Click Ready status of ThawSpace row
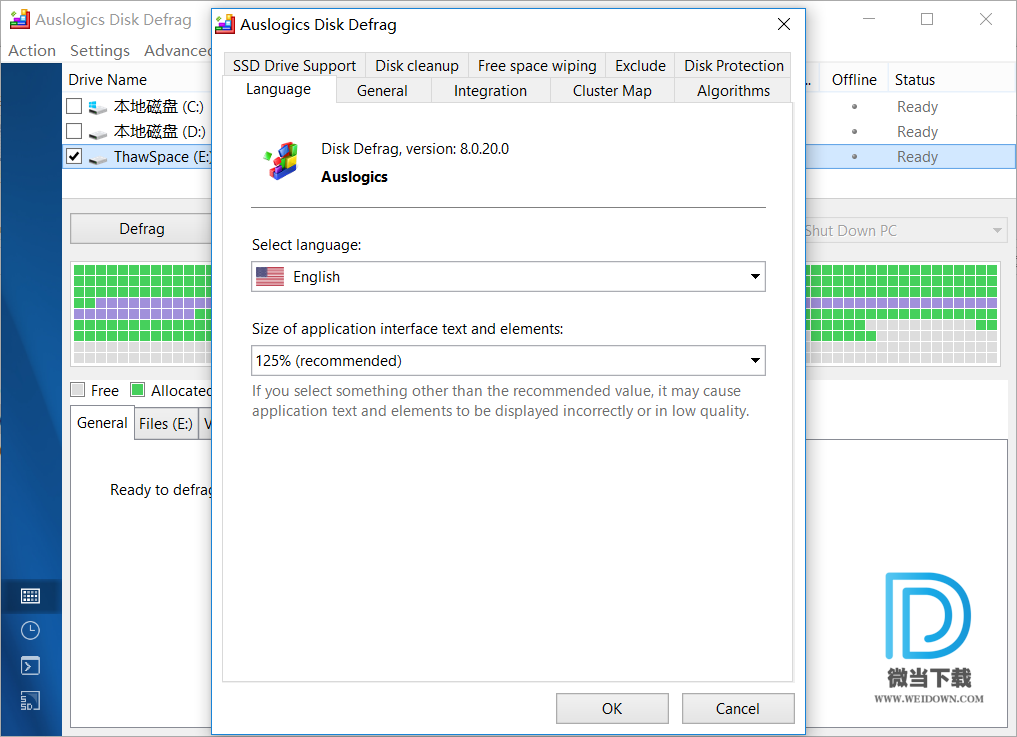The height and width of the screenshot is (737, 1017). coord(917,157)
